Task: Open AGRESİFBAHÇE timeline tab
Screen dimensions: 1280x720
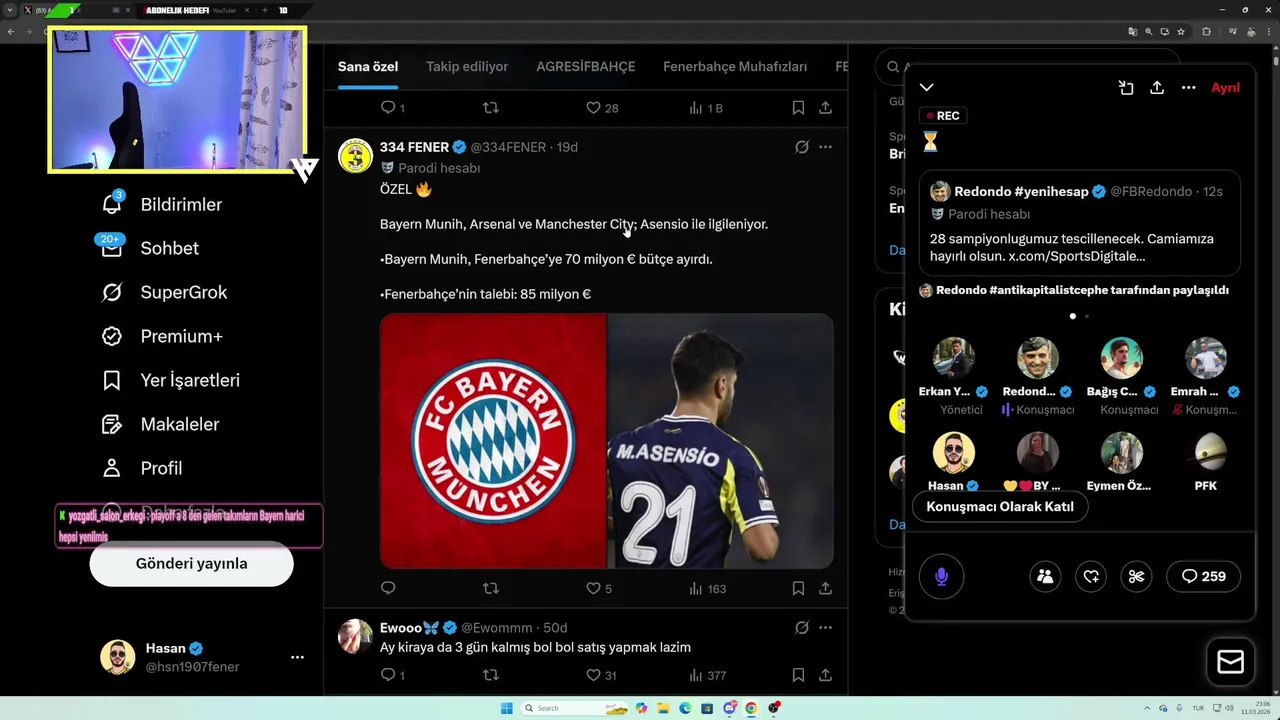Action: point(586,67)
